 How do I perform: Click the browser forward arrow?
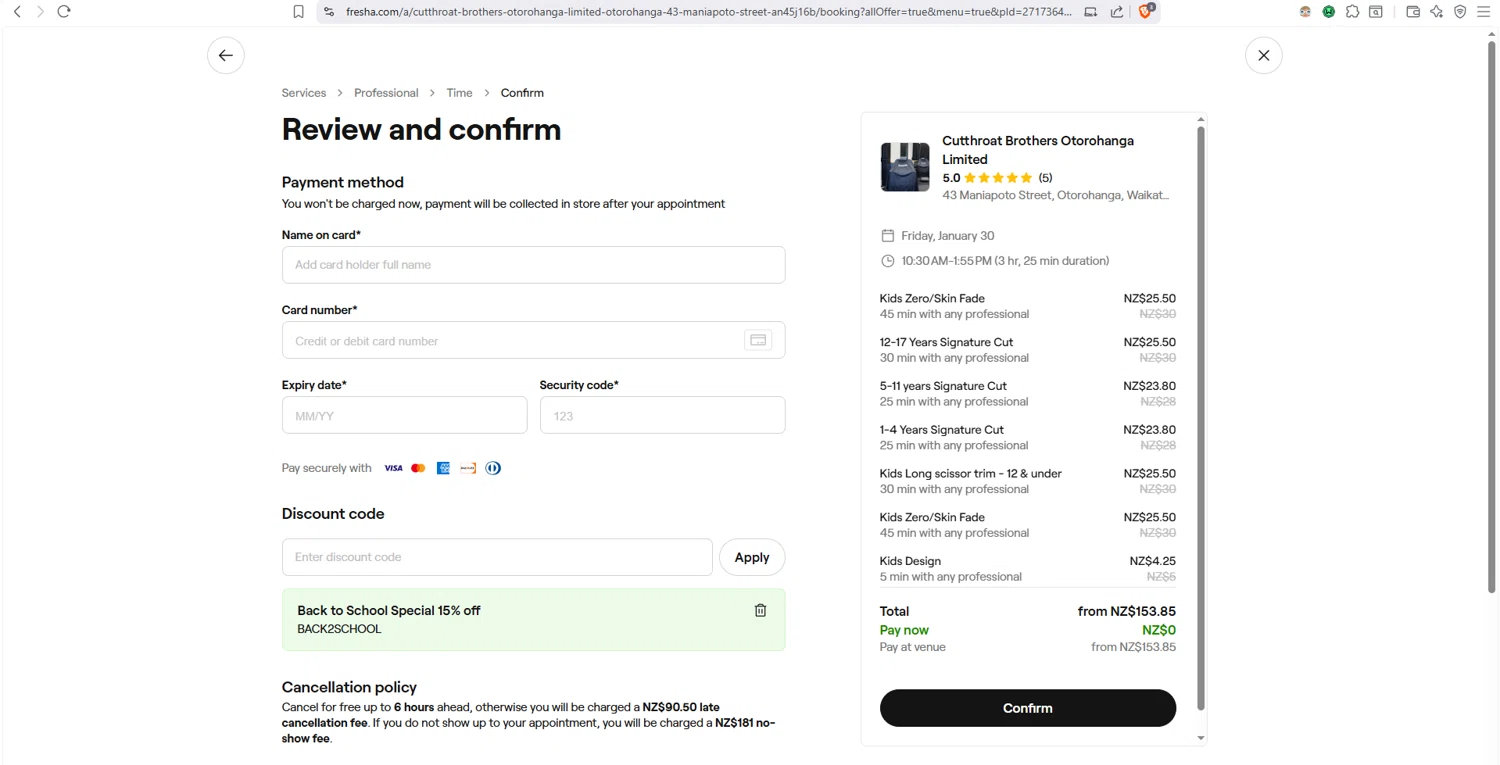[40, 12]
